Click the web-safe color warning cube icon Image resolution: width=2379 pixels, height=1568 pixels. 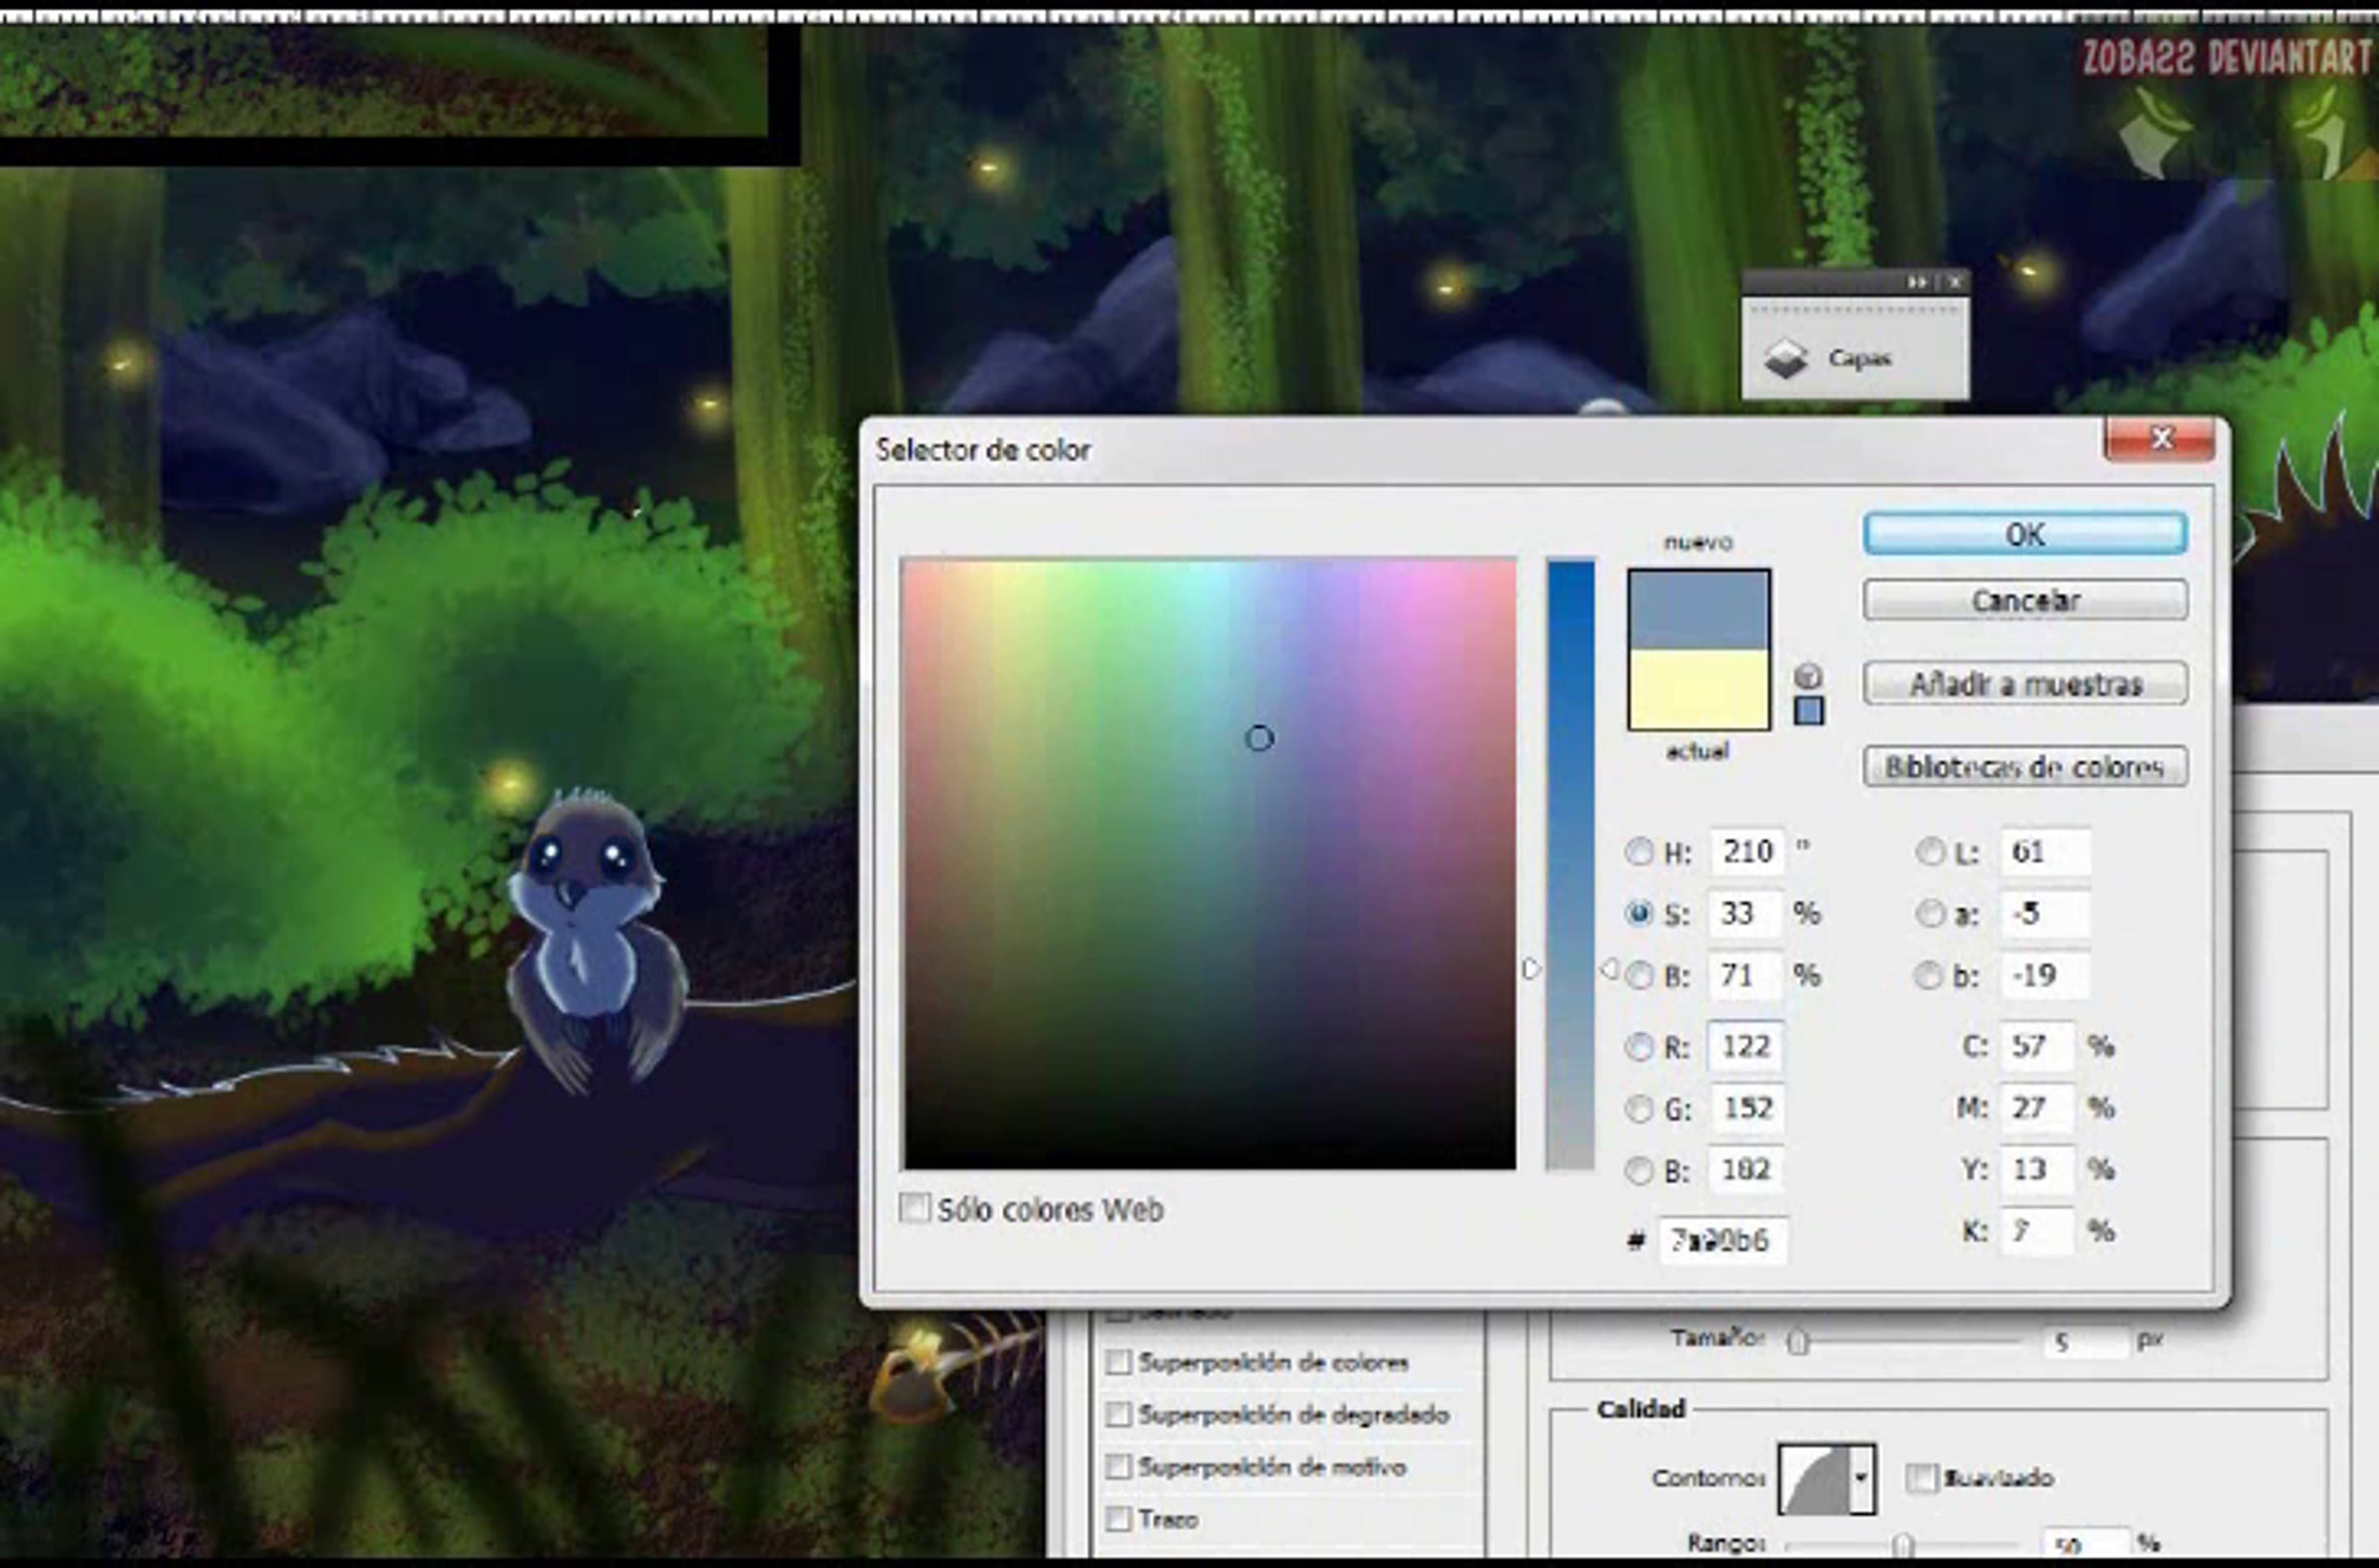[1807, 675]
